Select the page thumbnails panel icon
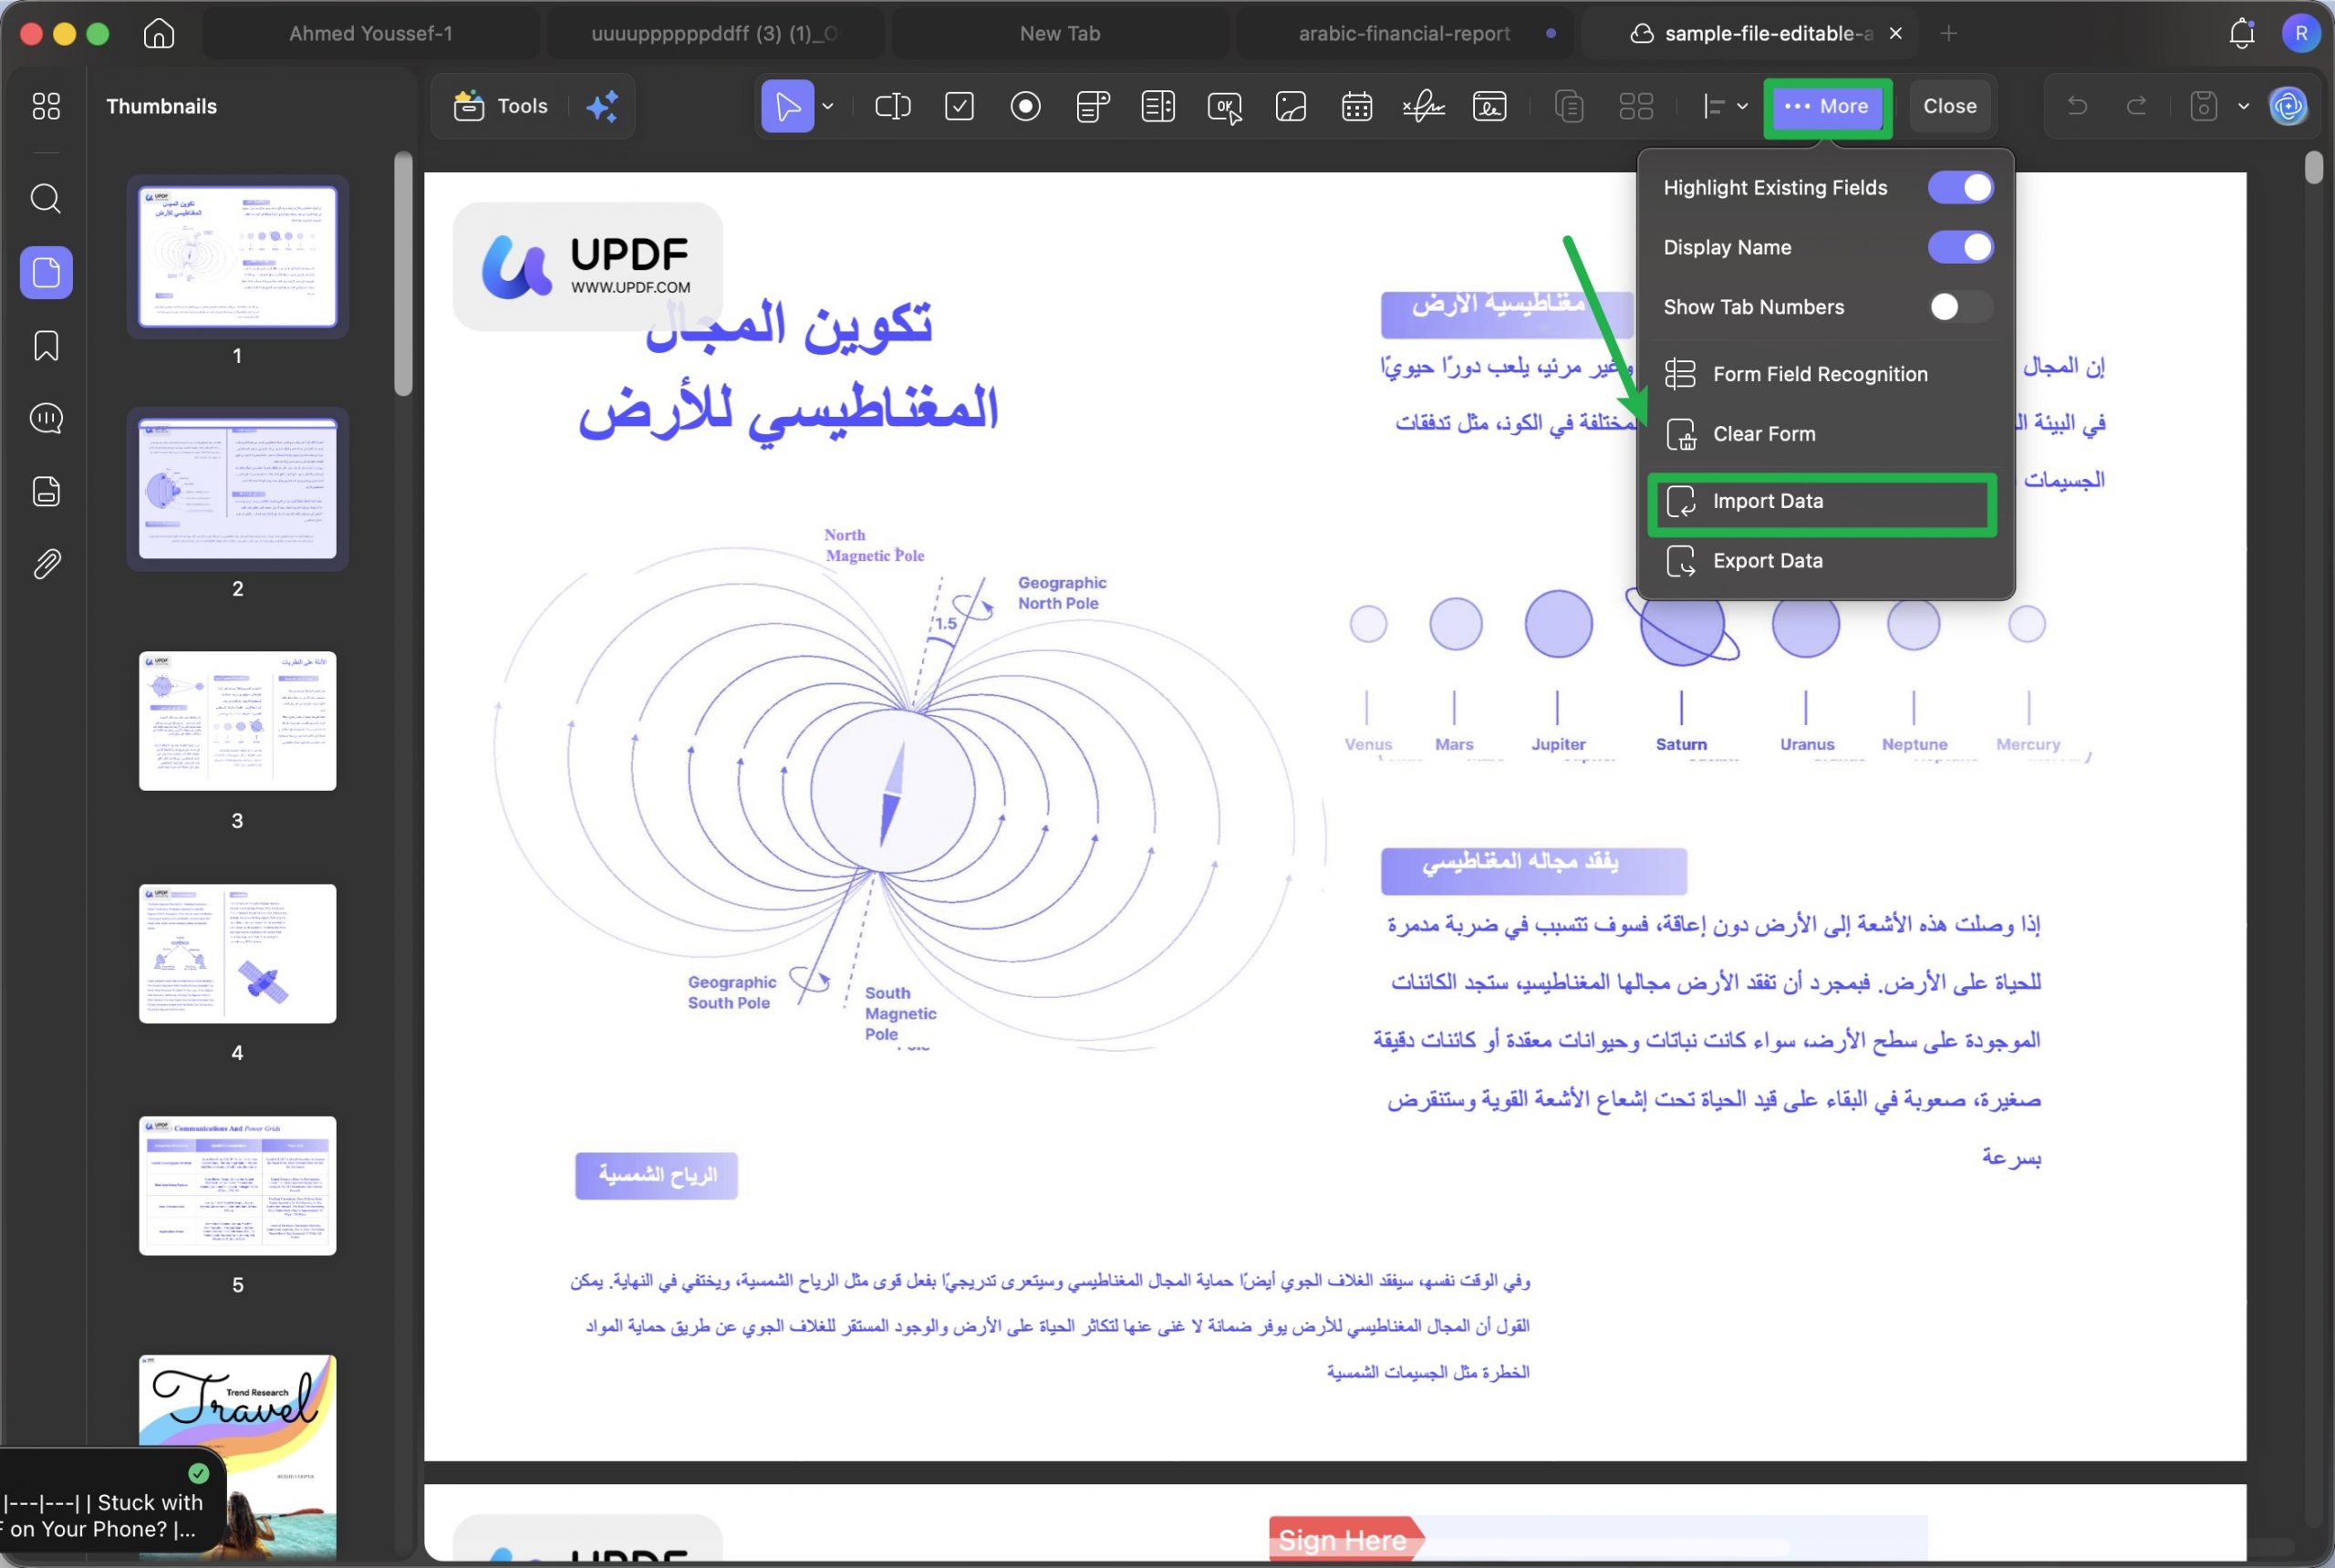This screenshot has height=1568, width=2335. pyautogui.click(x=46, y=272)
